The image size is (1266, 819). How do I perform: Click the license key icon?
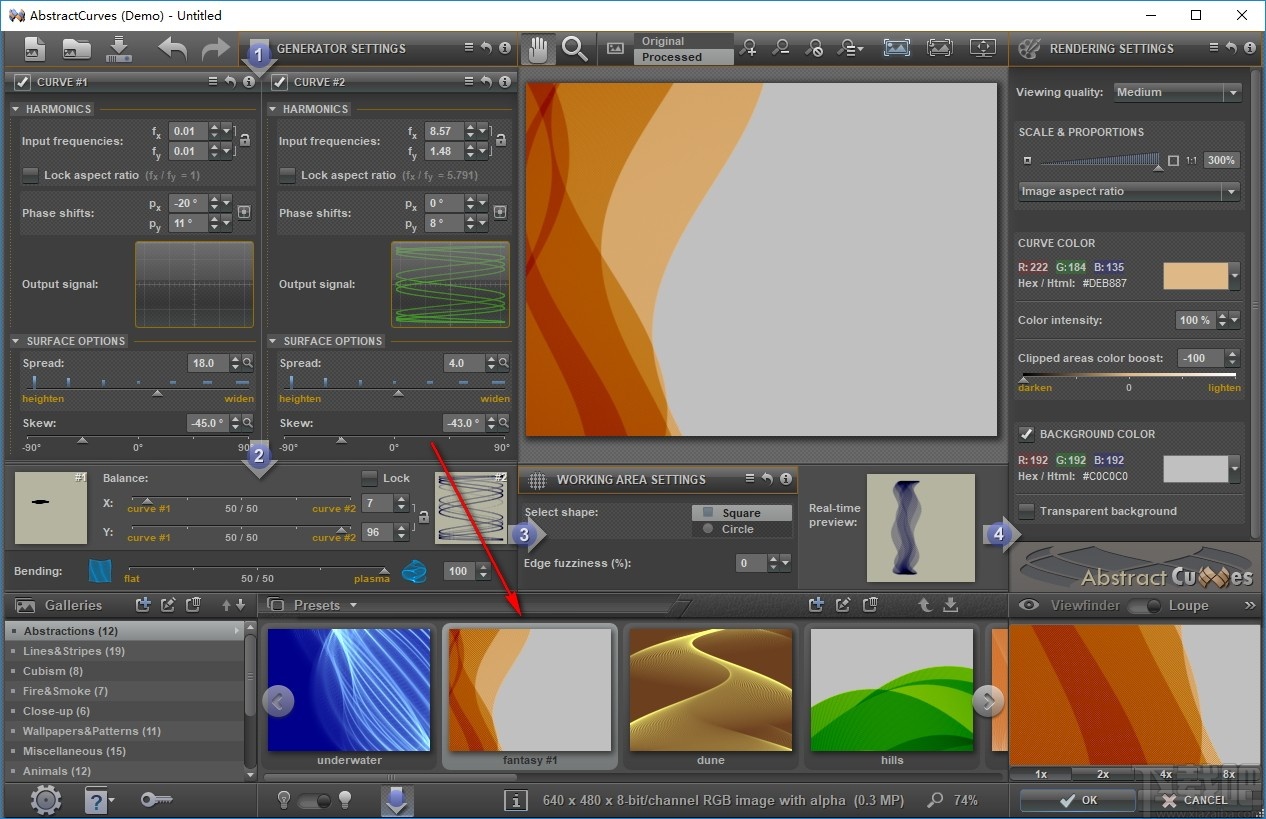156,800
